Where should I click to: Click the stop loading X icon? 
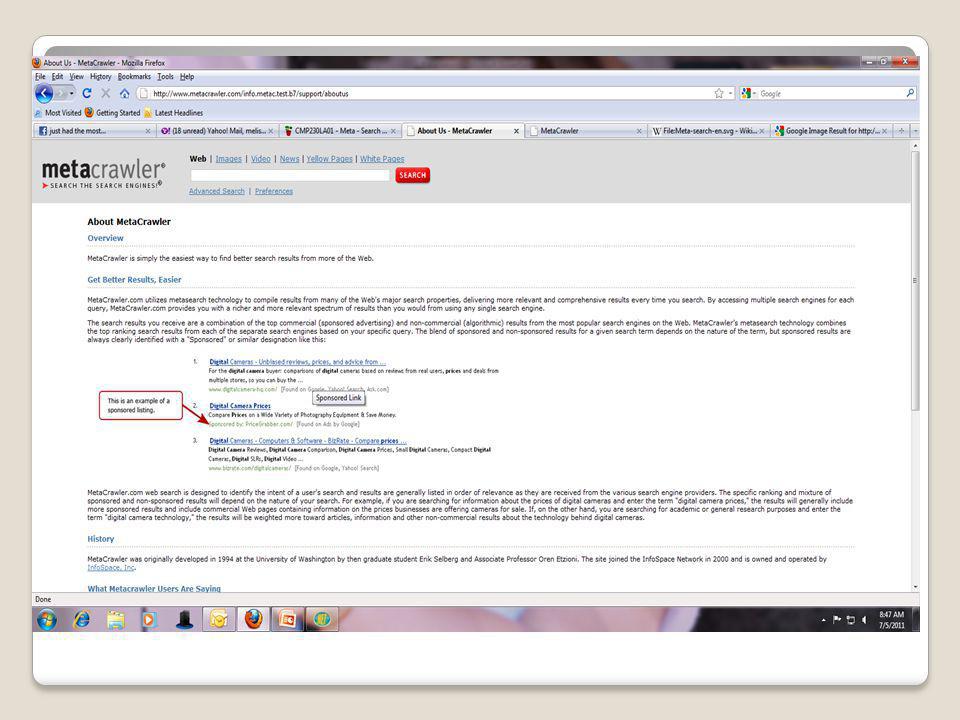(x=106, y=93)
